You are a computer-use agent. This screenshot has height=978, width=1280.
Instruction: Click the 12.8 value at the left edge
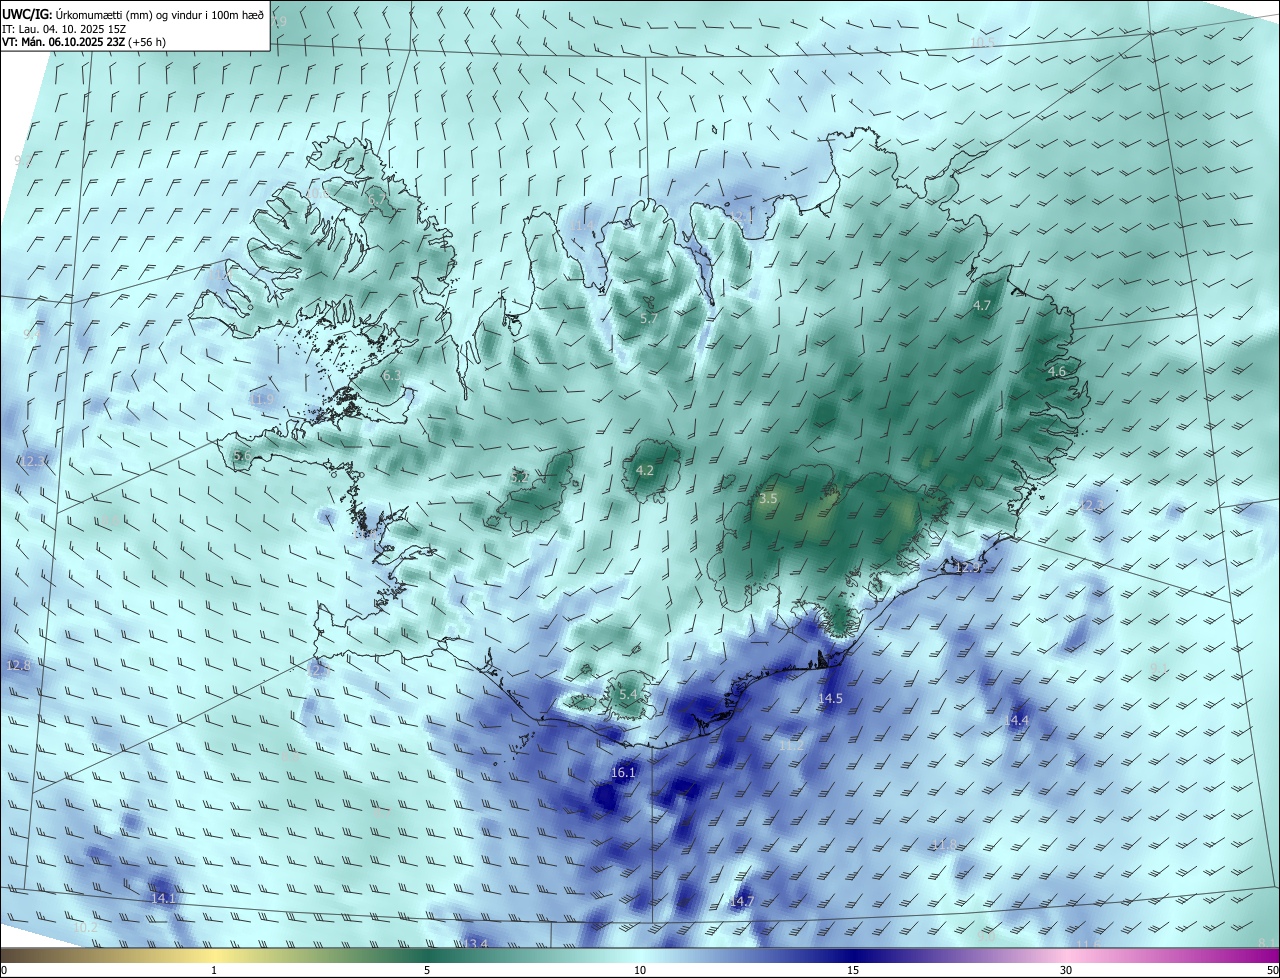point(19,666)
